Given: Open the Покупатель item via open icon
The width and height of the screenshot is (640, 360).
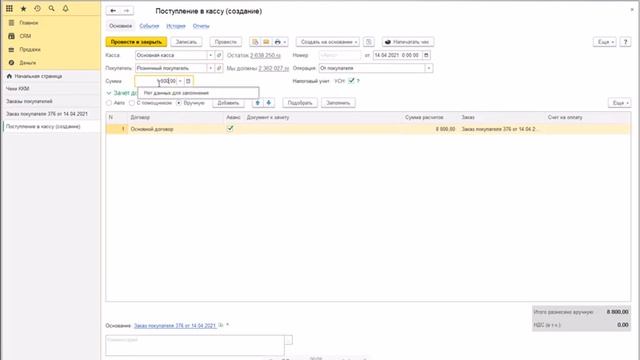Looking at the screenshot, I should click(219, 68).
